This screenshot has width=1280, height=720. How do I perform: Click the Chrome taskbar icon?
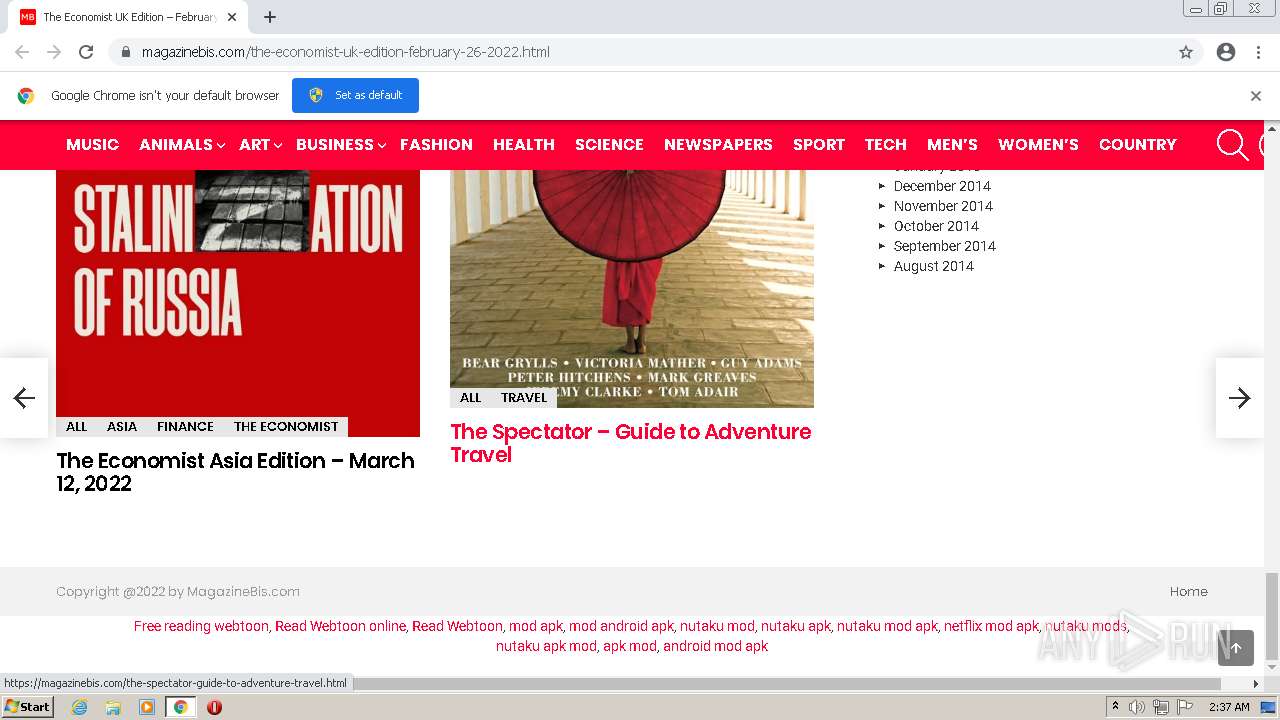[181, 707]
